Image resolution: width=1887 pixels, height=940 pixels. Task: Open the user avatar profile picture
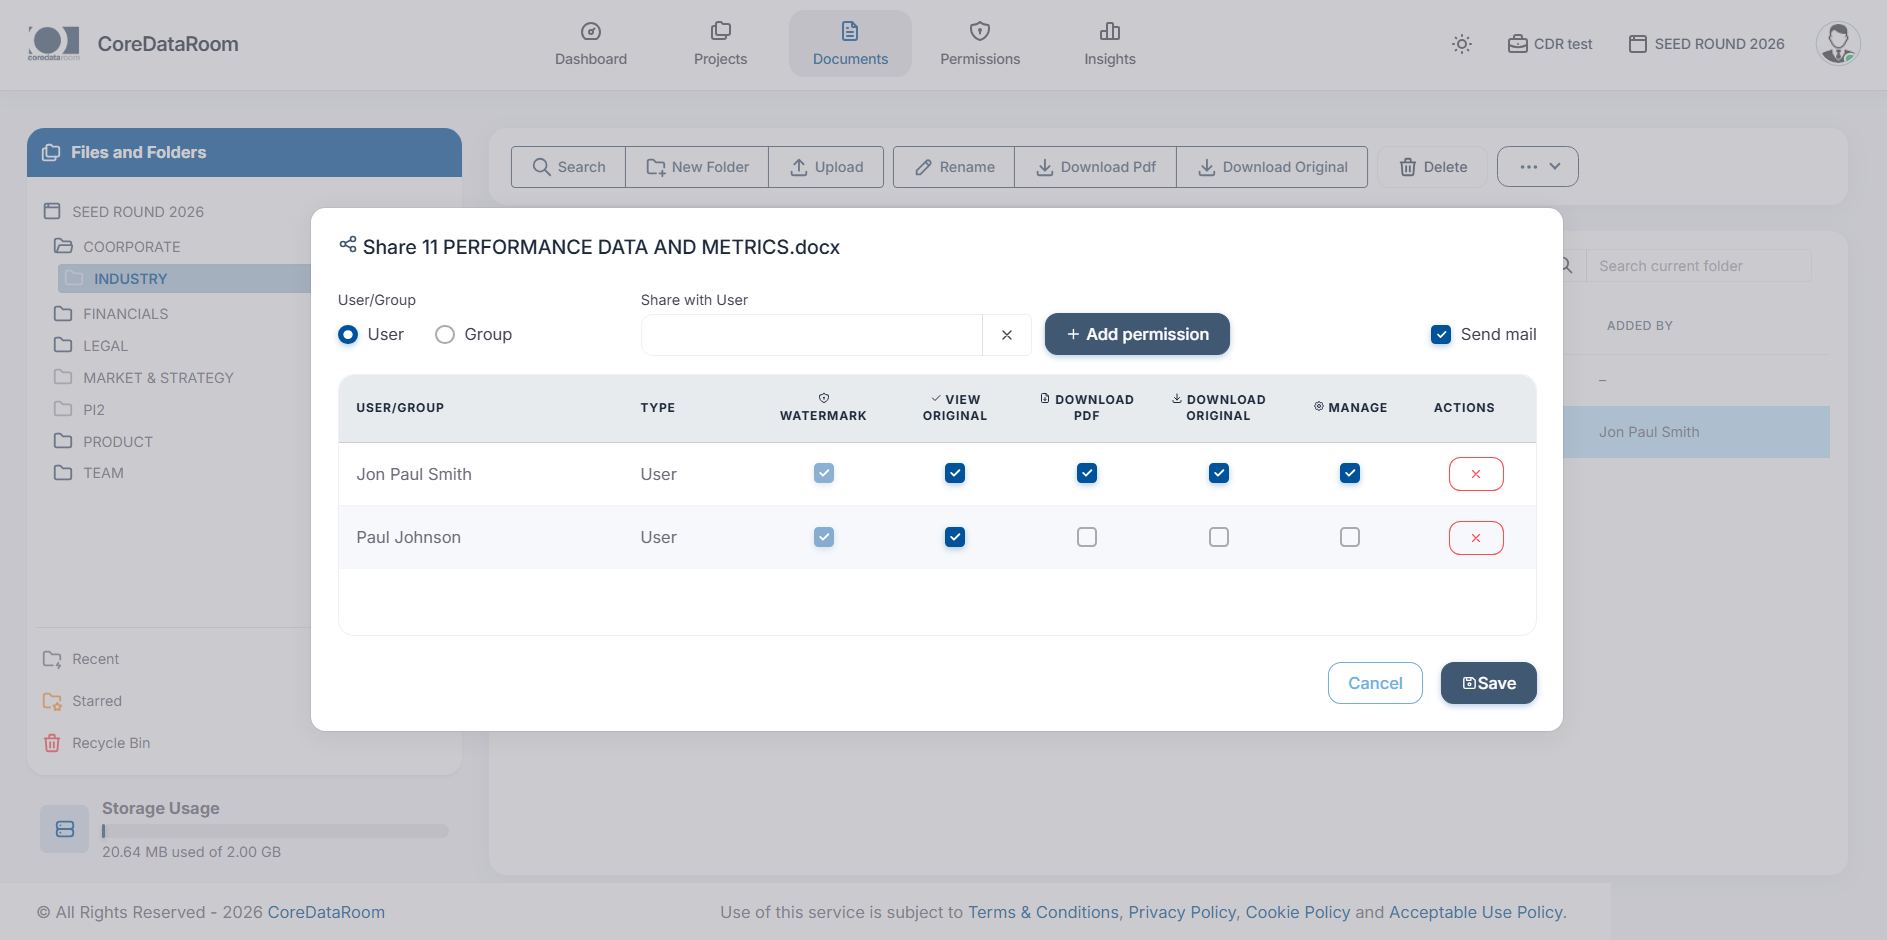point(1838,44)
